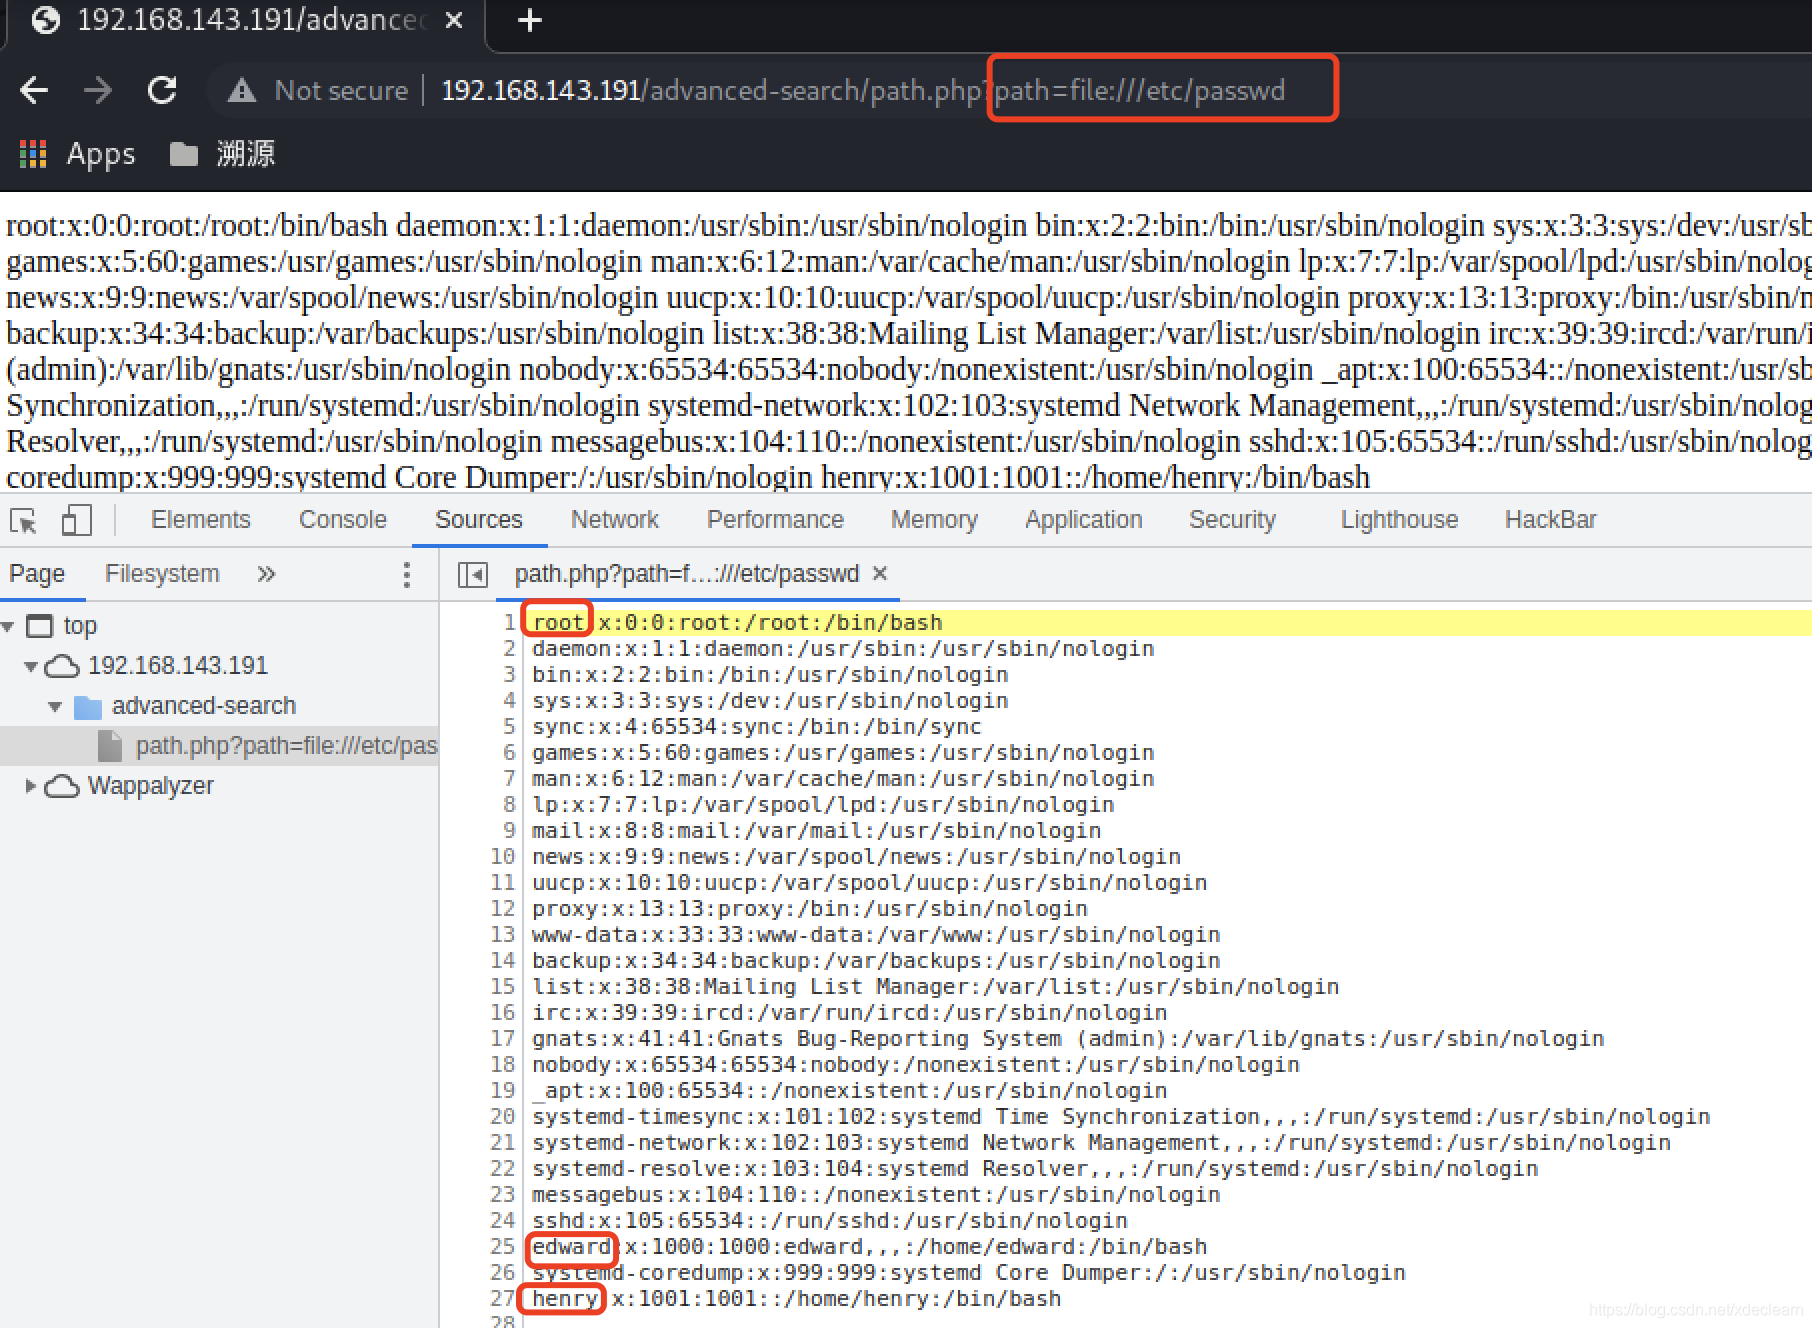Collapse the 192.168.143.191 tree node

[x=31, y=667]
